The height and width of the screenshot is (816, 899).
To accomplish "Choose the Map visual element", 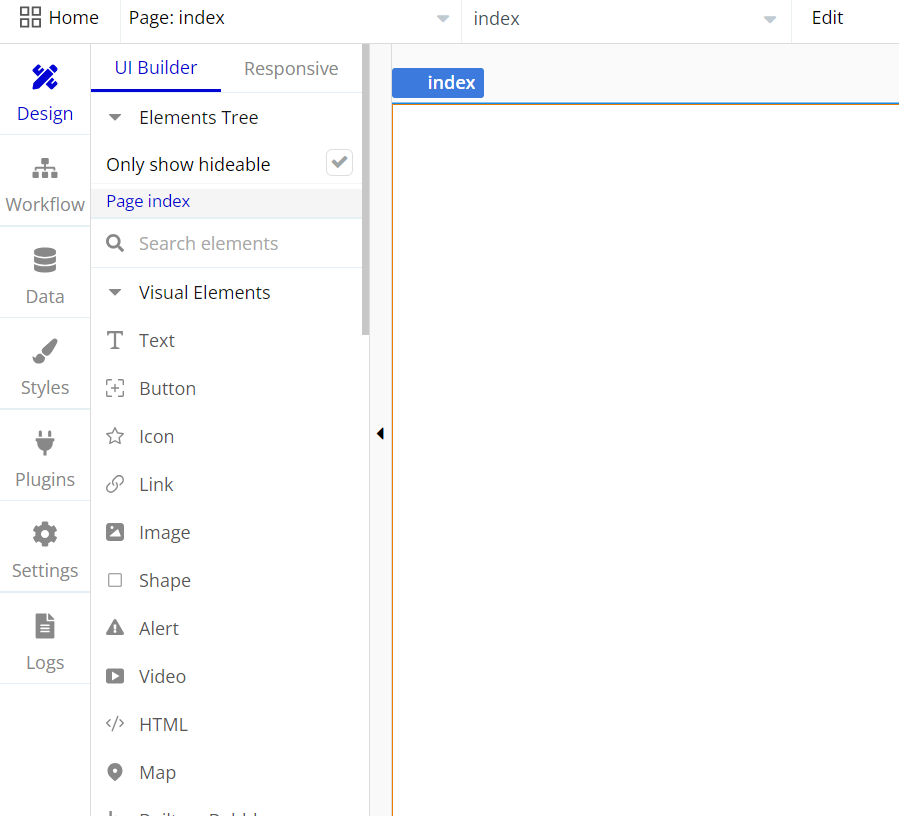I will pyautogui.click(x=157, y=773).
